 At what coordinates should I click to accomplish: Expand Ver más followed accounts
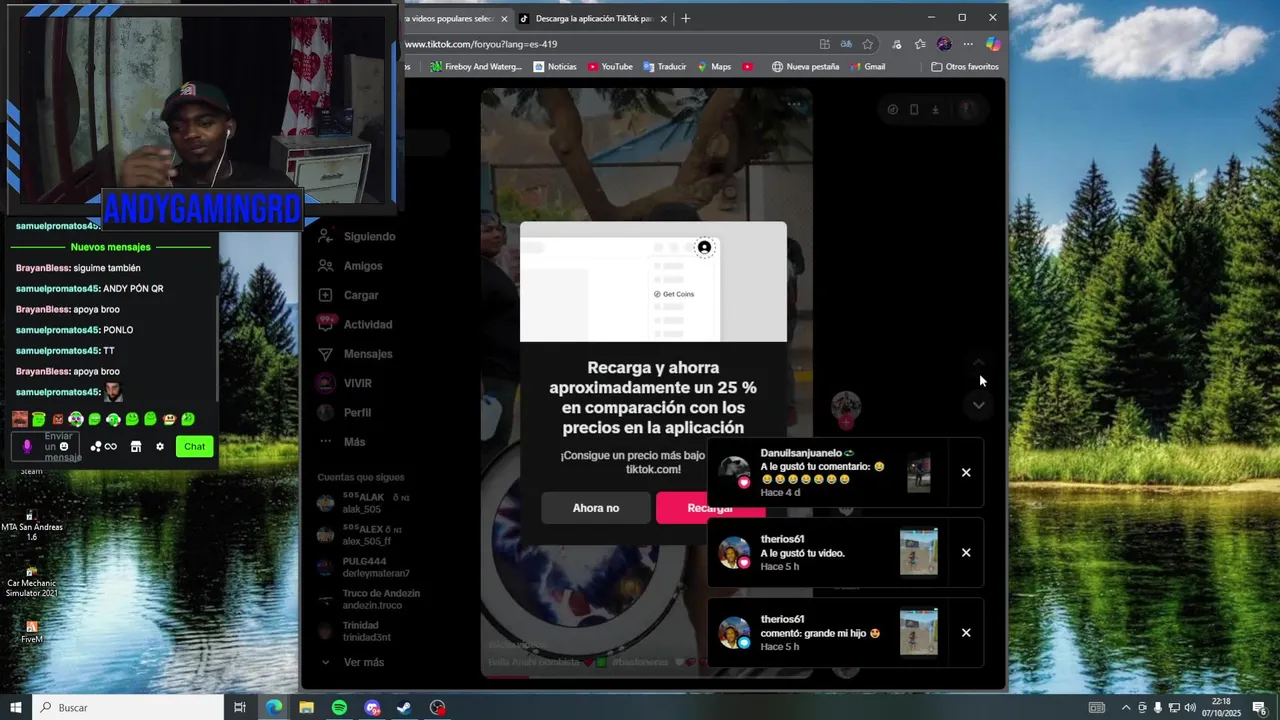tap(352, 662)
